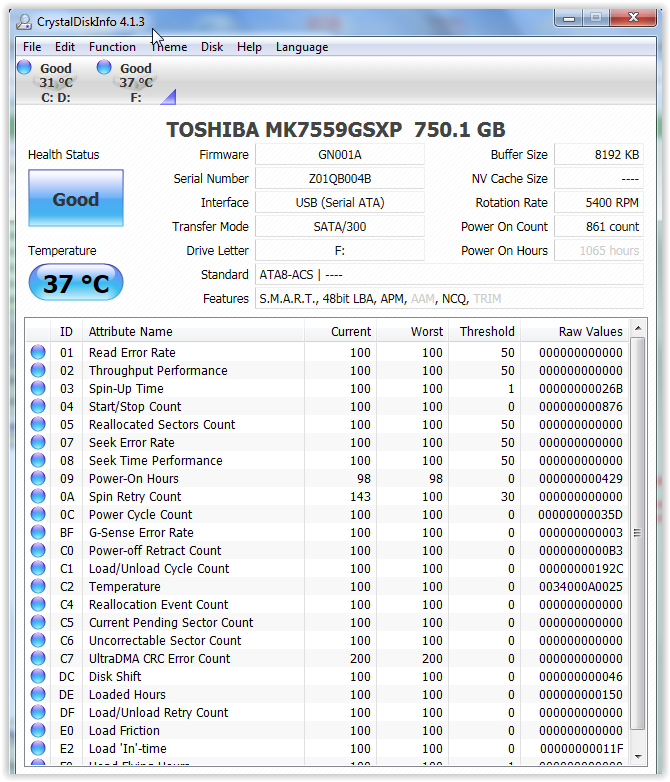This screenshot has height=782, width=670.
Task: Click status orb for UltraDMA CRC Error Count
Action: tap(38, 658)
